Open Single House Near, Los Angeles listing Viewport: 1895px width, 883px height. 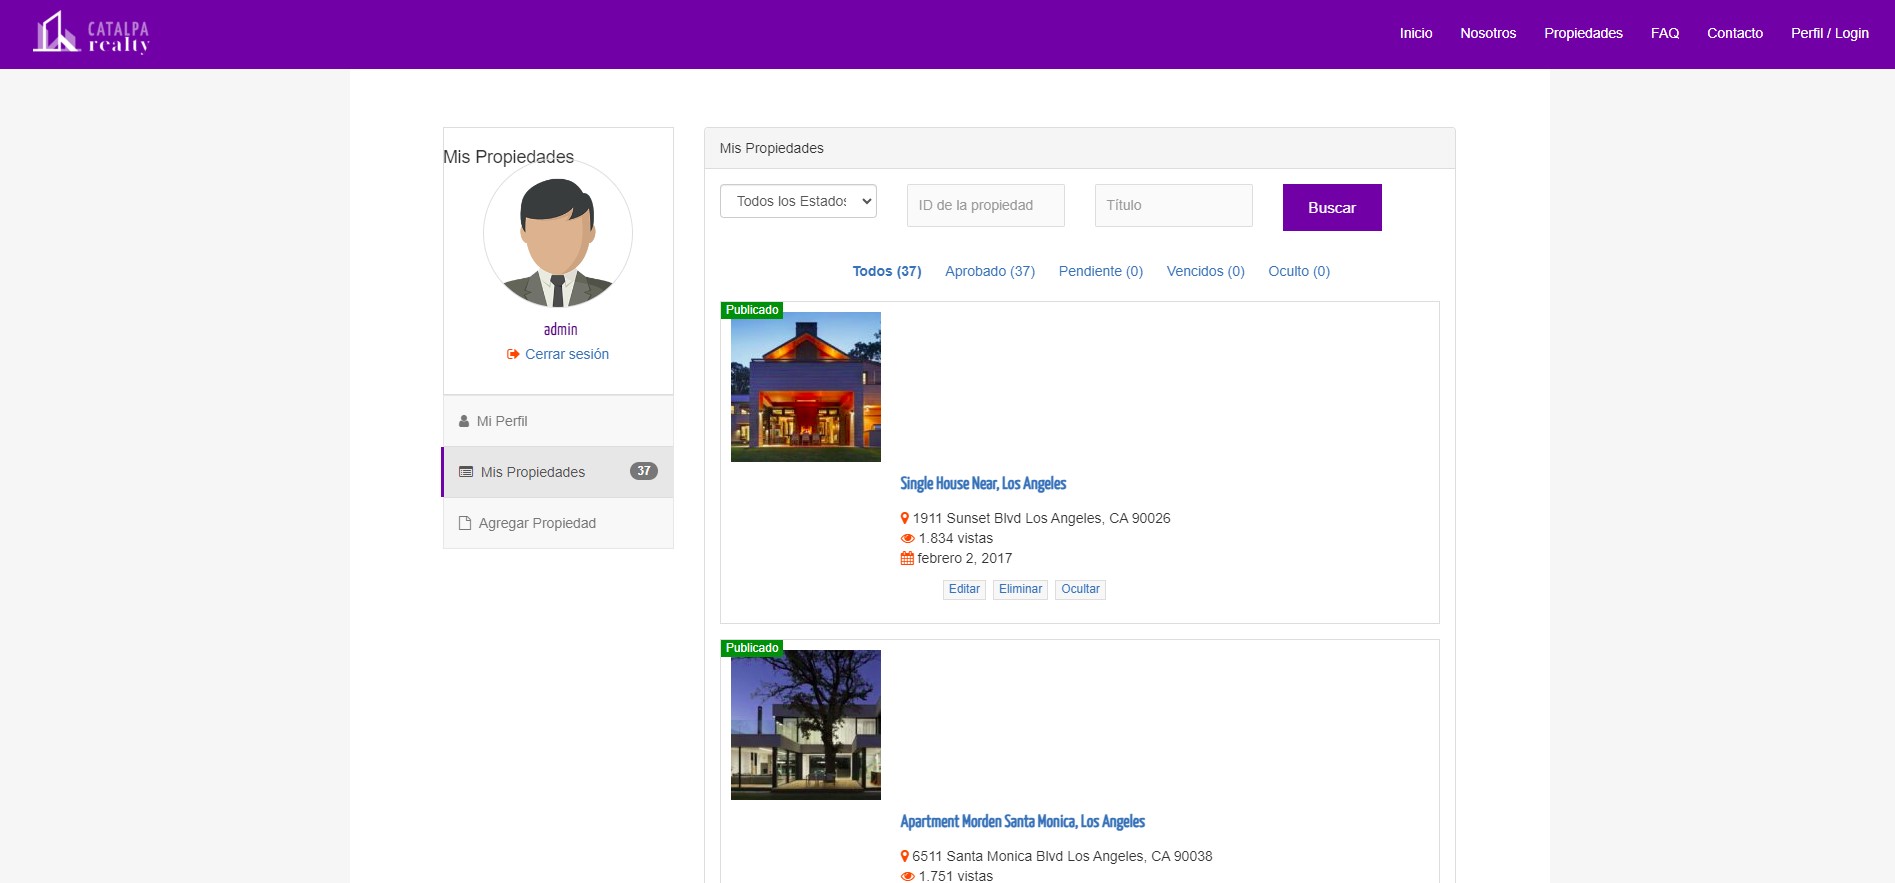tap(983, 483)
